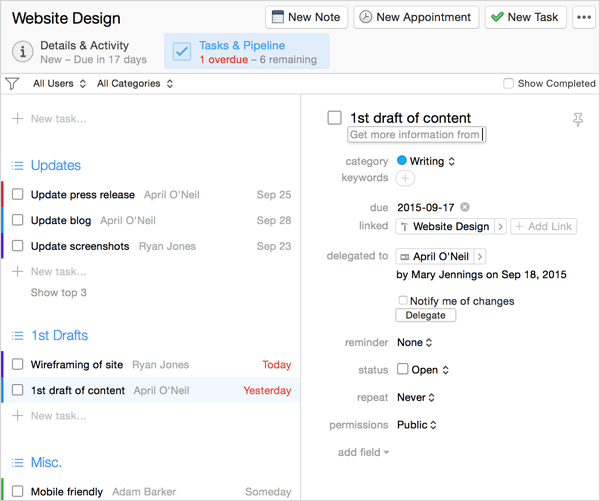Open the All Users filter dropdown
This screenshot has width=600, height=501.
point(59,83)
